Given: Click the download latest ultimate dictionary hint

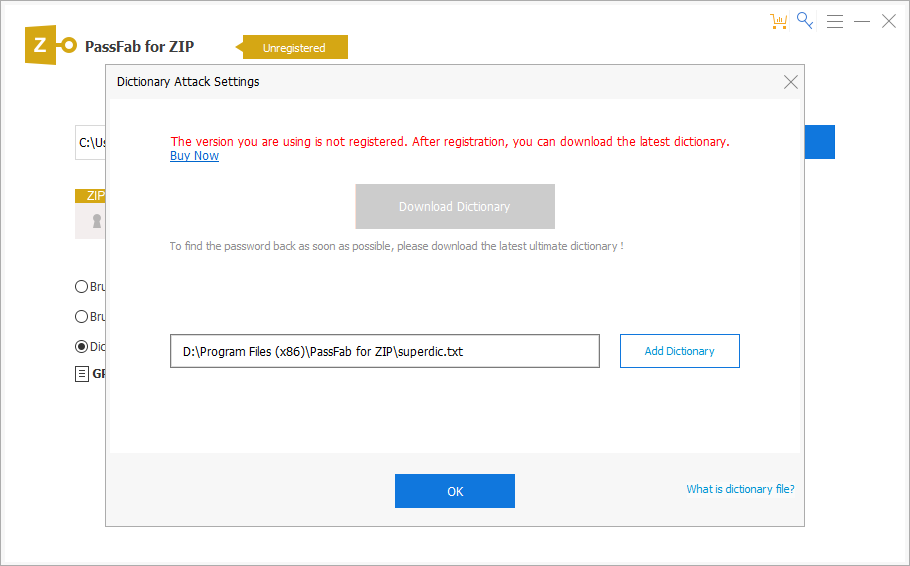Looking at the screenshot, I should 396,246.
